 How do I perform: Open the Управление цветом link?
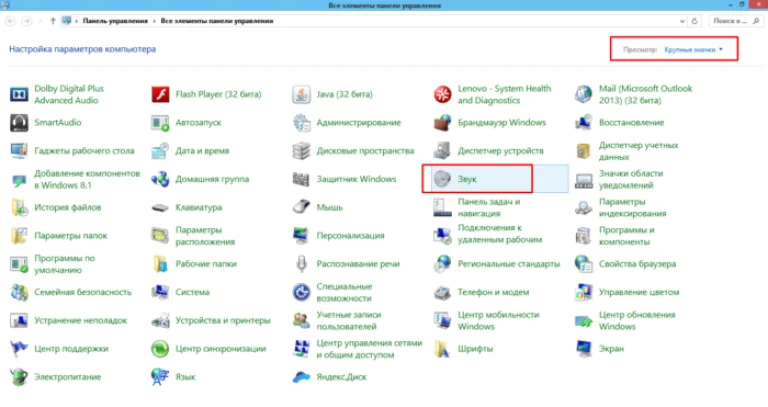click(x=639, y=292)
